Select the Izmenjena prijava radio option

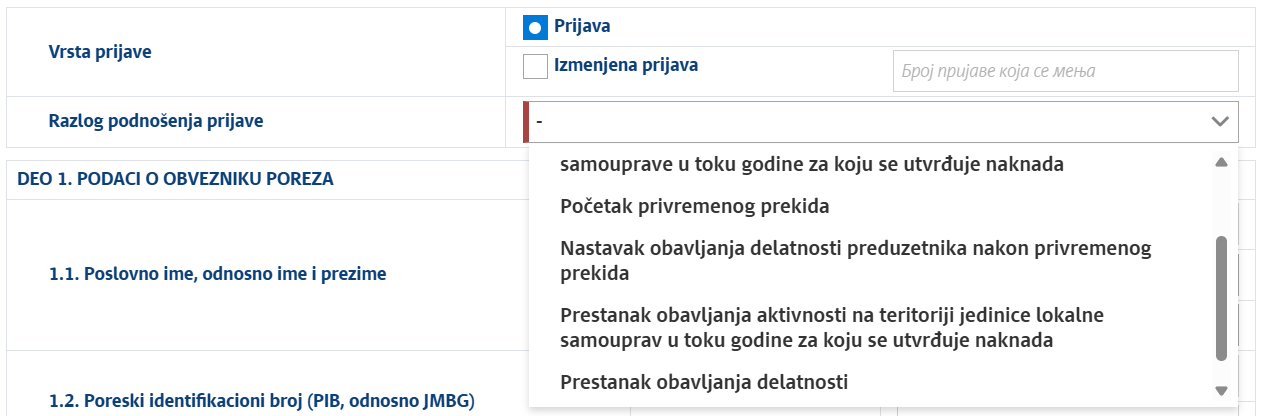click(x=535, y=67)
